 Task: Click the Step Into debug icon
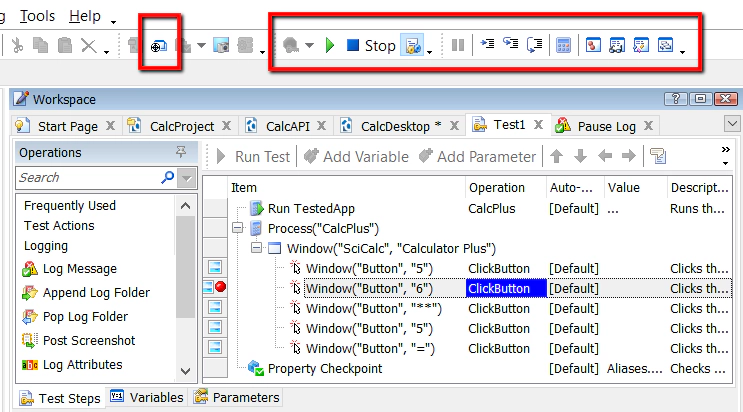[511, 44]
